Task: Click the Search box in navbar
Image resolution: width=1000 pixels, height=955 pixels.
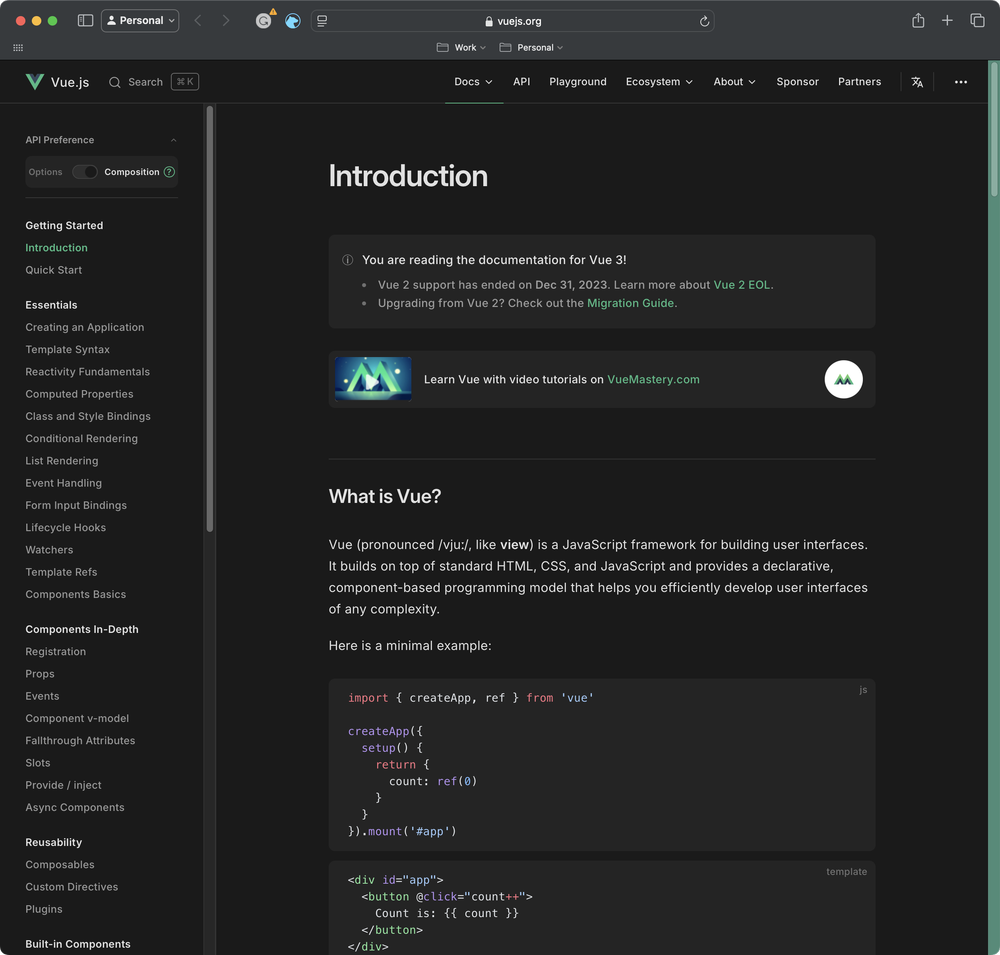Action: point(154,82)
